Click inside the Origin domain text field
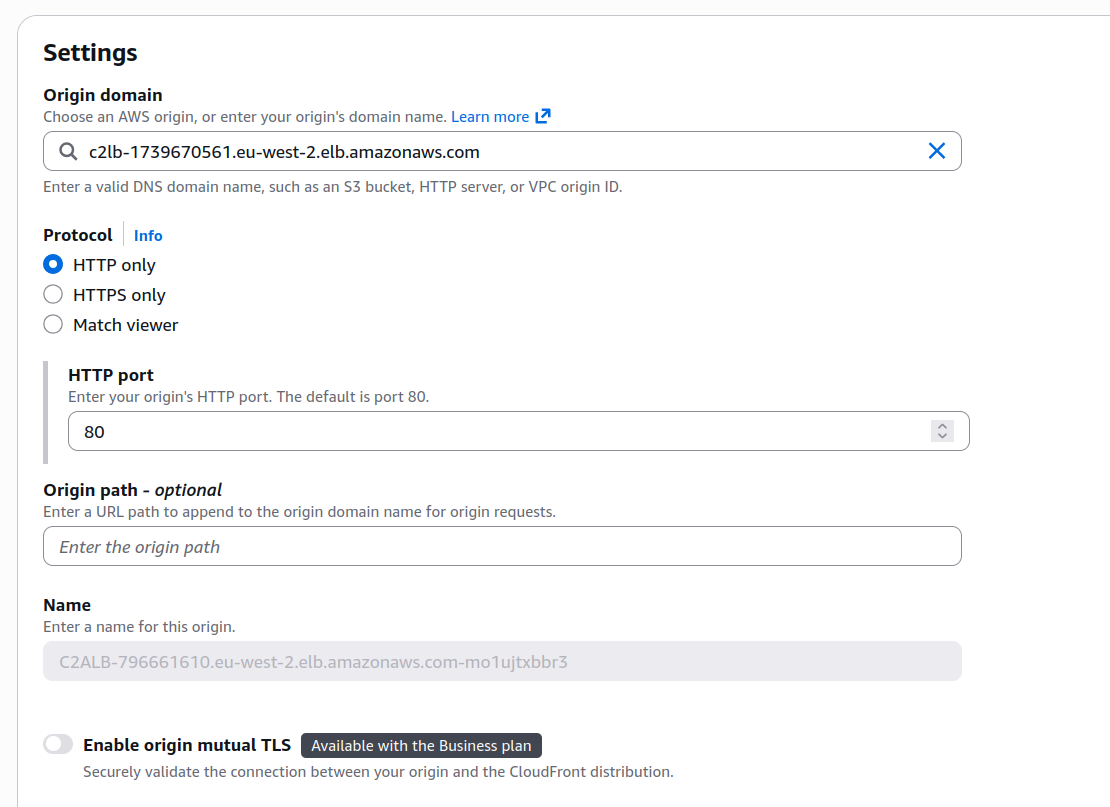This screenshot has width=1110, height=807. [500, 152]
